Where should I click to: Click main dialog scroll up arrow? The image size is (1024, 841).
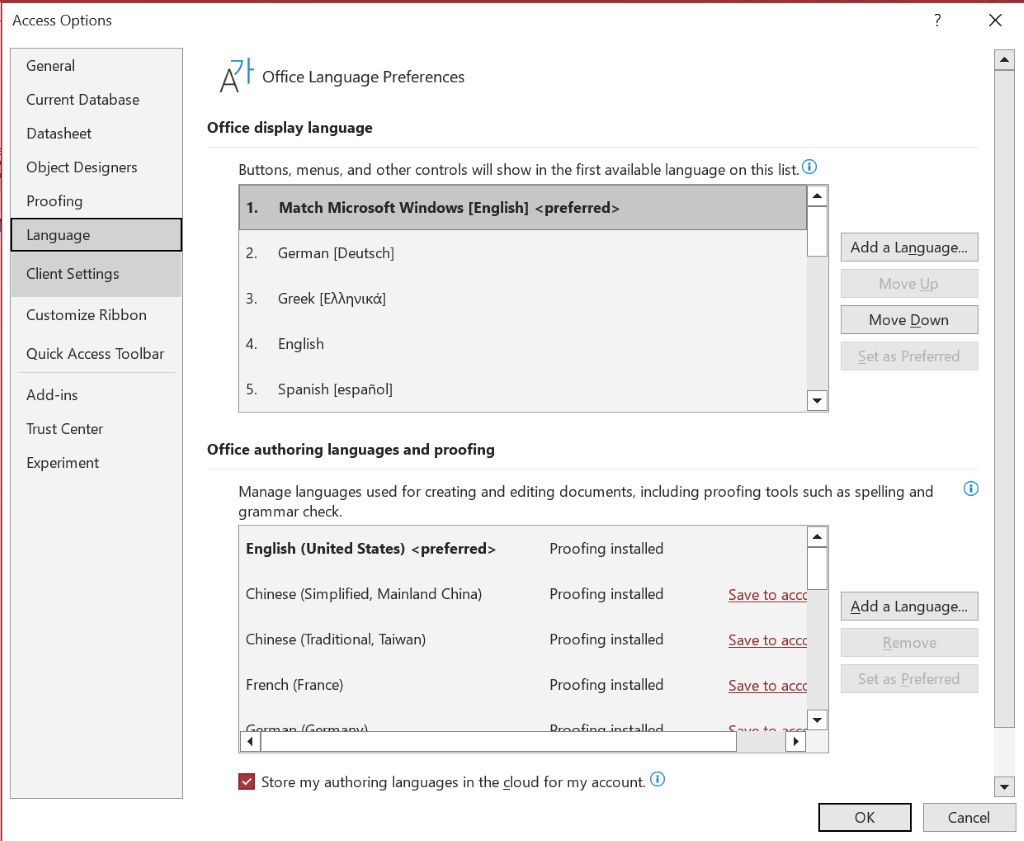click(1004, 60)
